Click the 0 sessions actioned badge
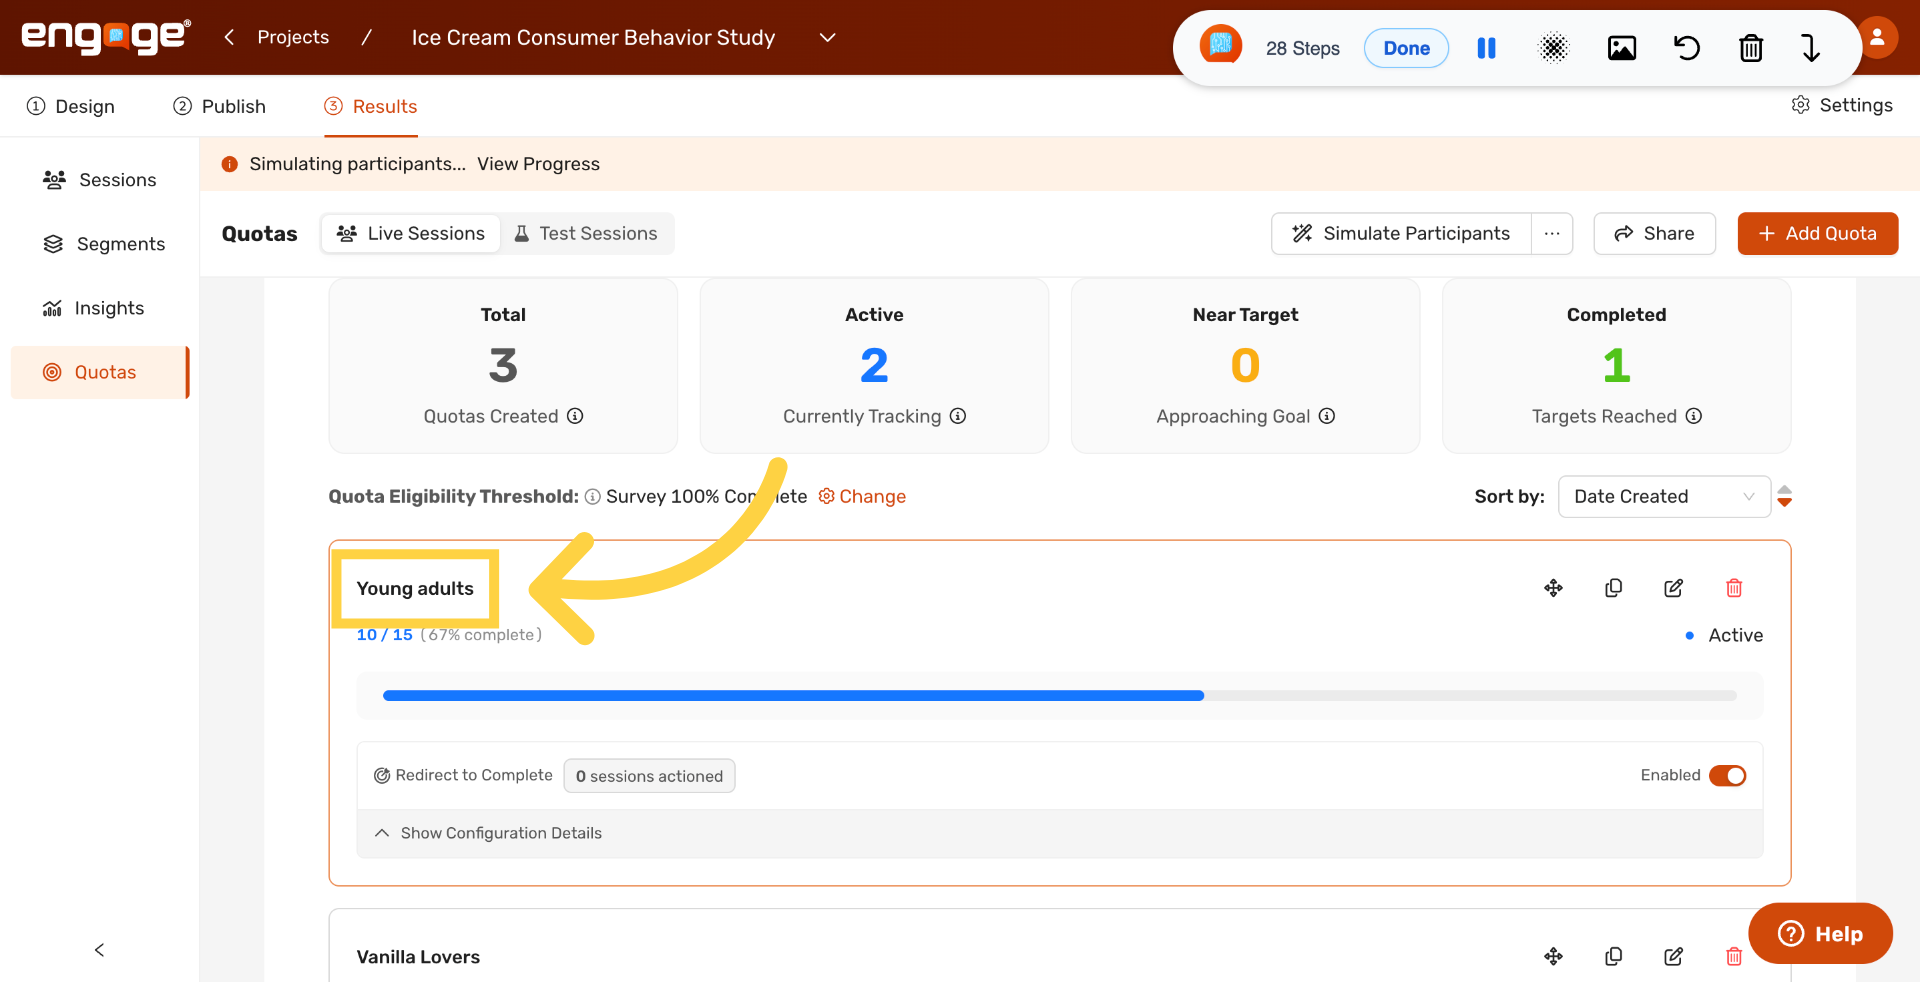The width and height of the screenshot is (1920, 982). [x=649, y=776]
